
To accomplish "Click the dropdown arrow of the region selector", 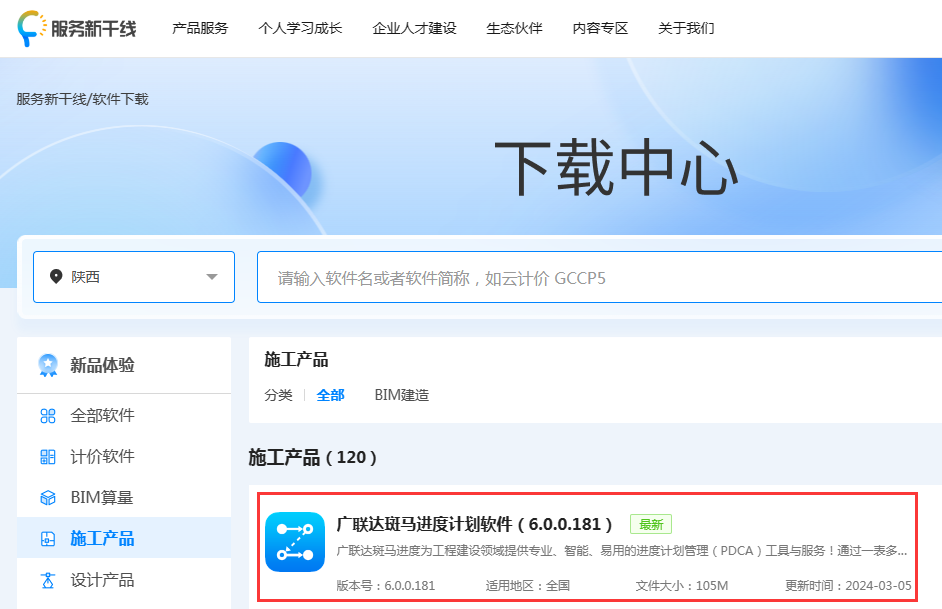I will tap(211, 277).
